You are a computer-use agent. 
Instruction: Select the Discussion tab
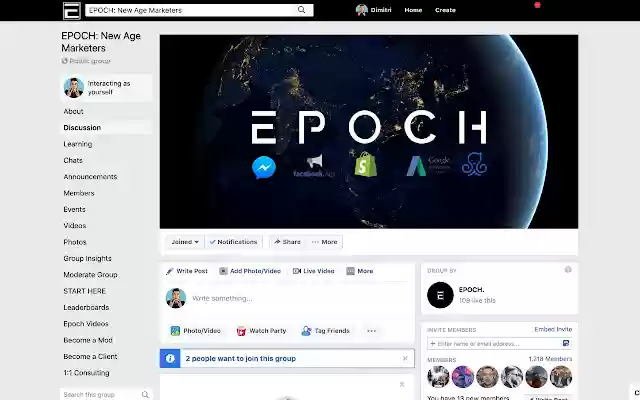tap(82, 128)
